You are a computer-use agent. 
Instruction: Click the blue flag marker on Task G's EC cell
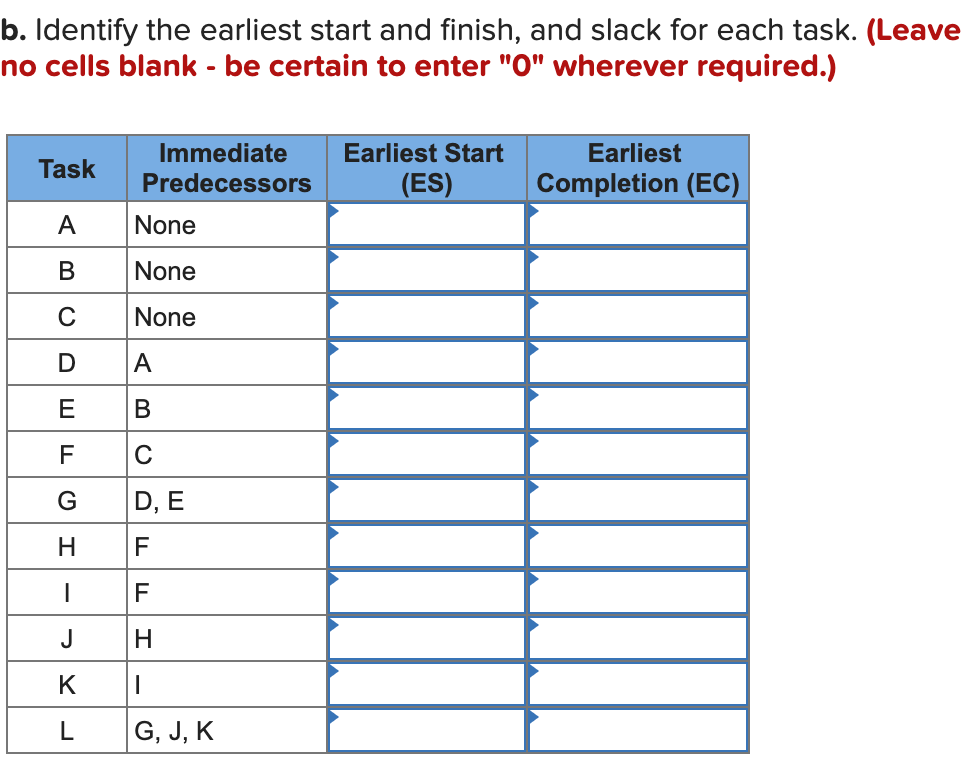click(x=533, y=485)
